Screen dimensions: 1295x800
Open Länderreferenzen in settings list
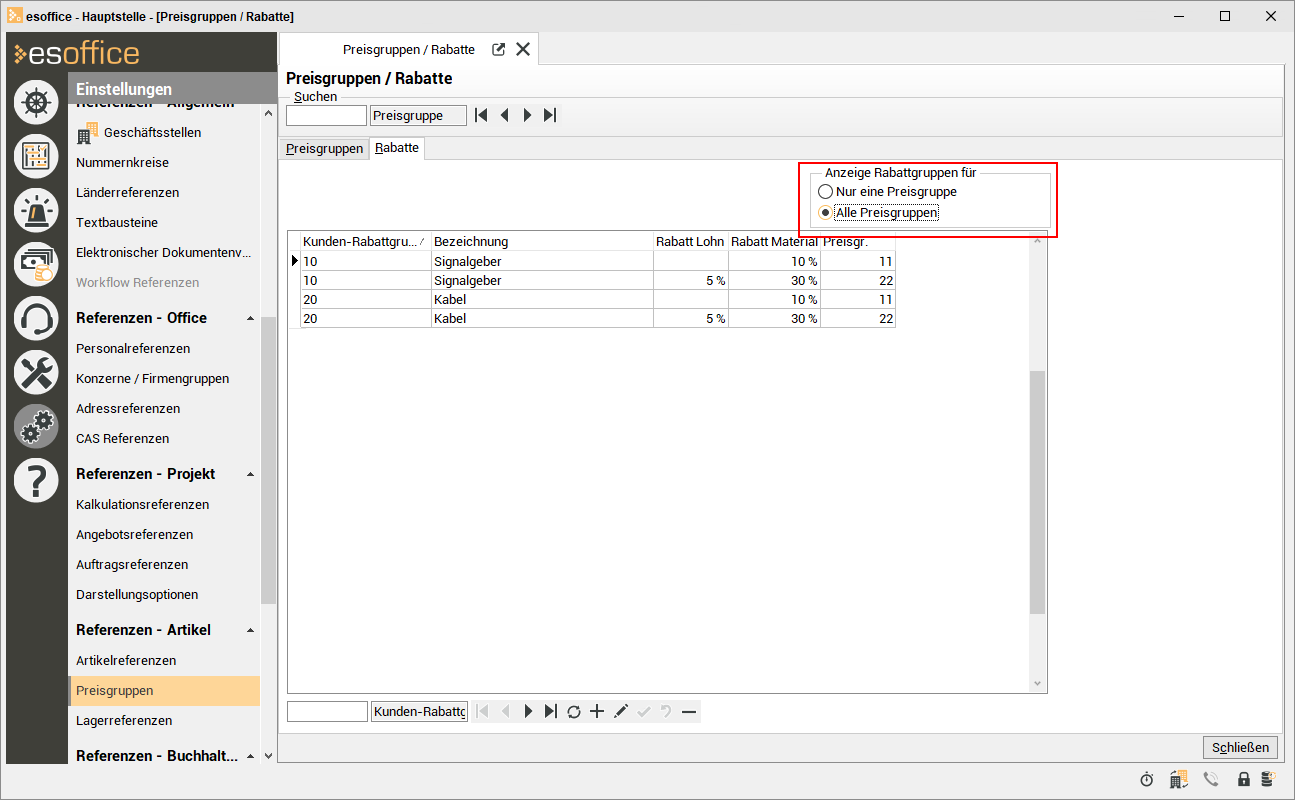tap(127, 192)
